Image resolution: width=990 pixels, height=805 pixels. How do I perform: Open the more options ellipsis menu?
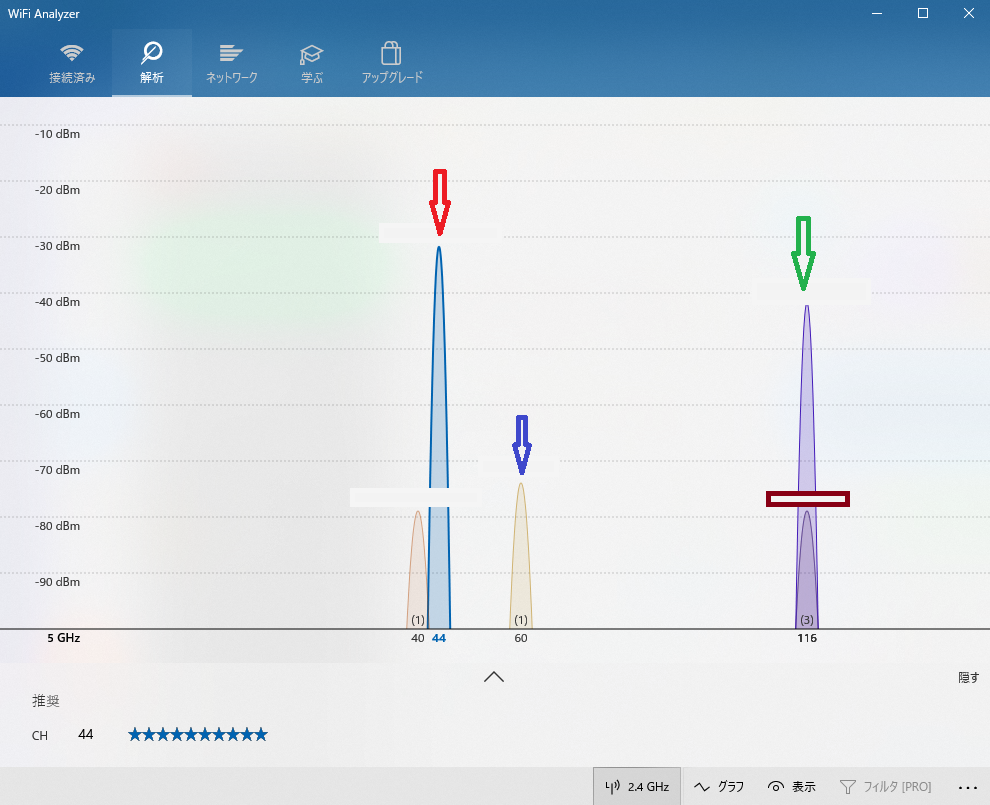coord(967,787)
